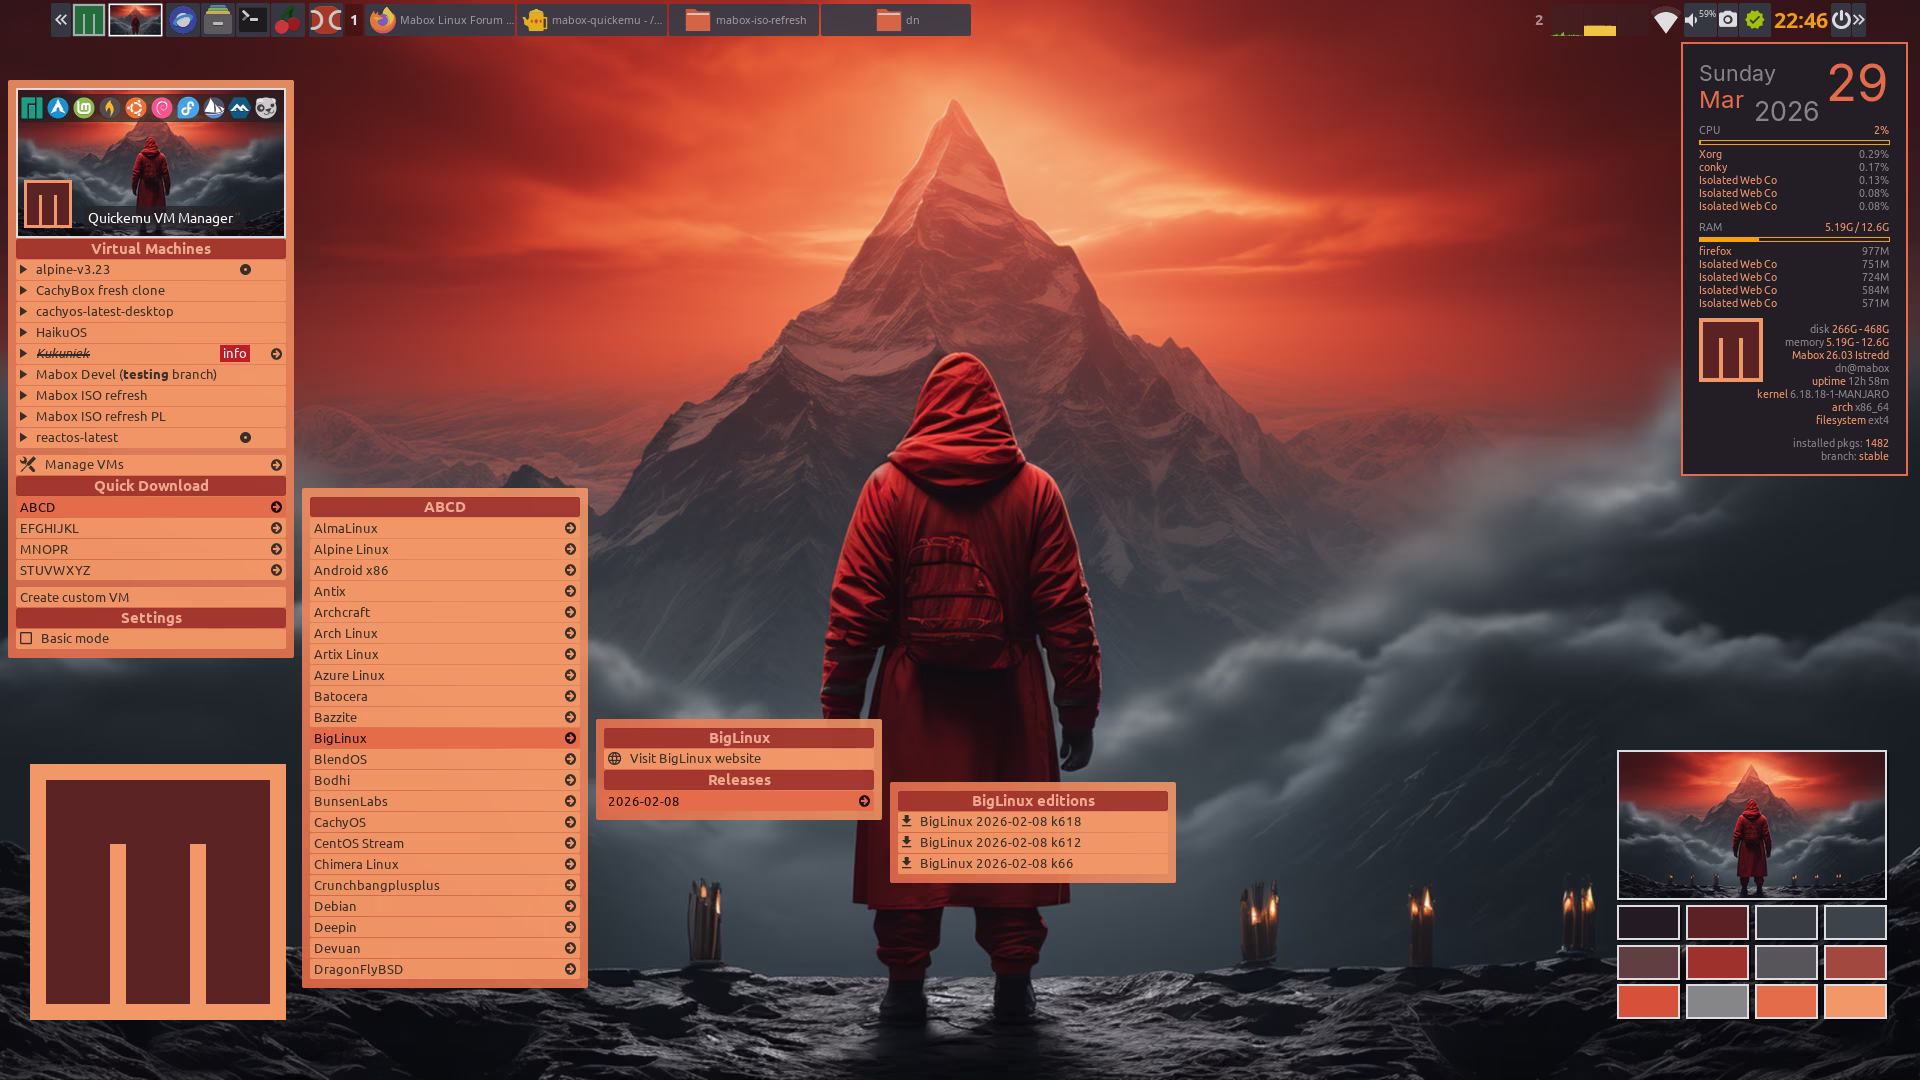This screenshot has height=1080, width=1920.
Task: Click the power button in top panel
Action: [x=1840, y=19]
